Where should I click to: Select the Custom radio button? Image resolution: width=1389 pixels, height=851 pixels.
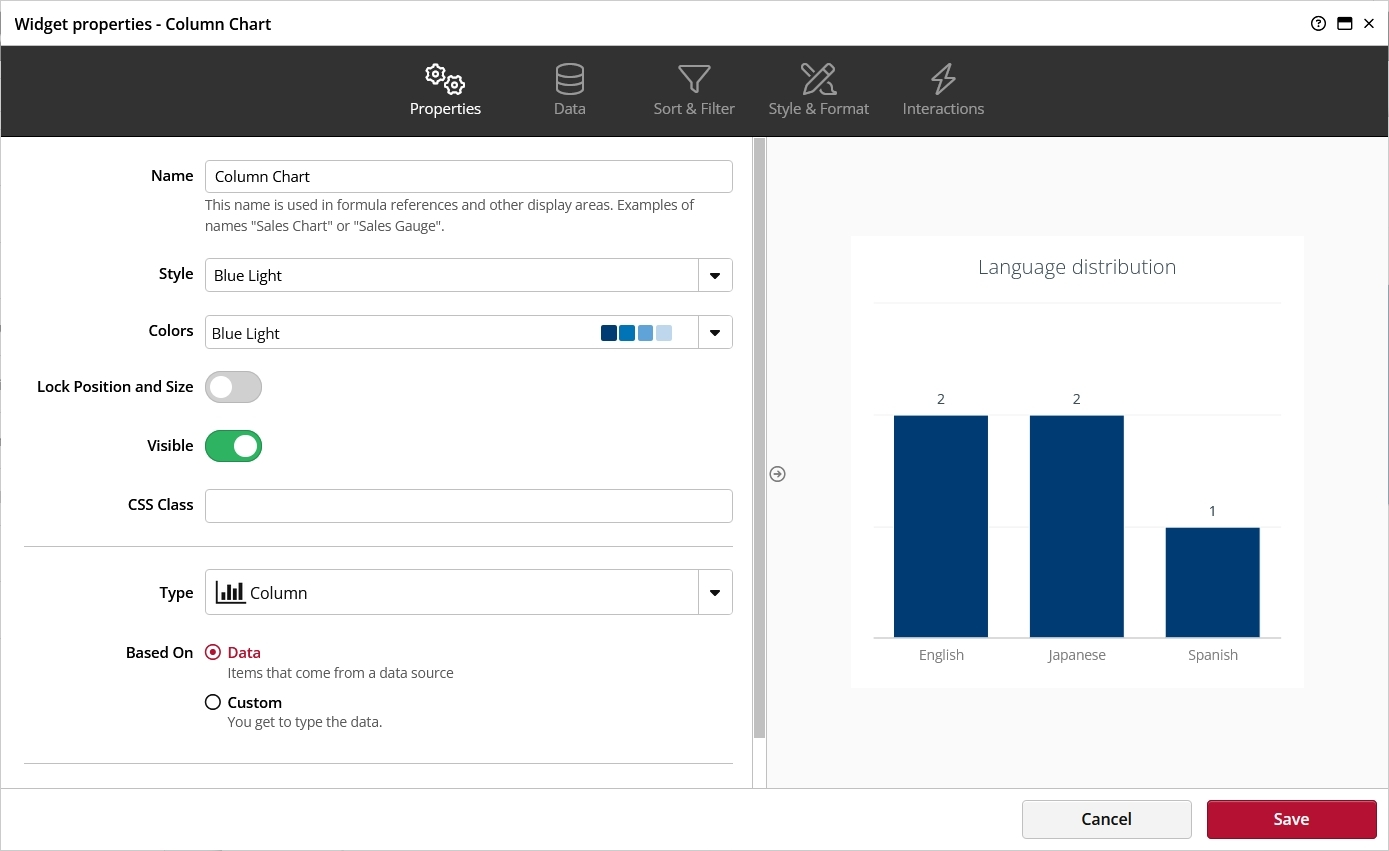[x=213, y=702]
